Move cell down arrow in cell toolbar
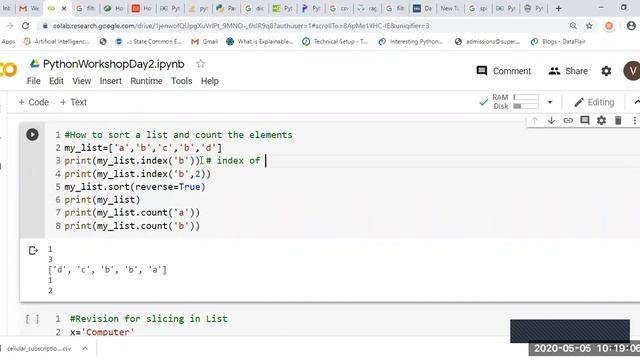Image resolution: width=640 pixels, height=360 pixels. 551,120
